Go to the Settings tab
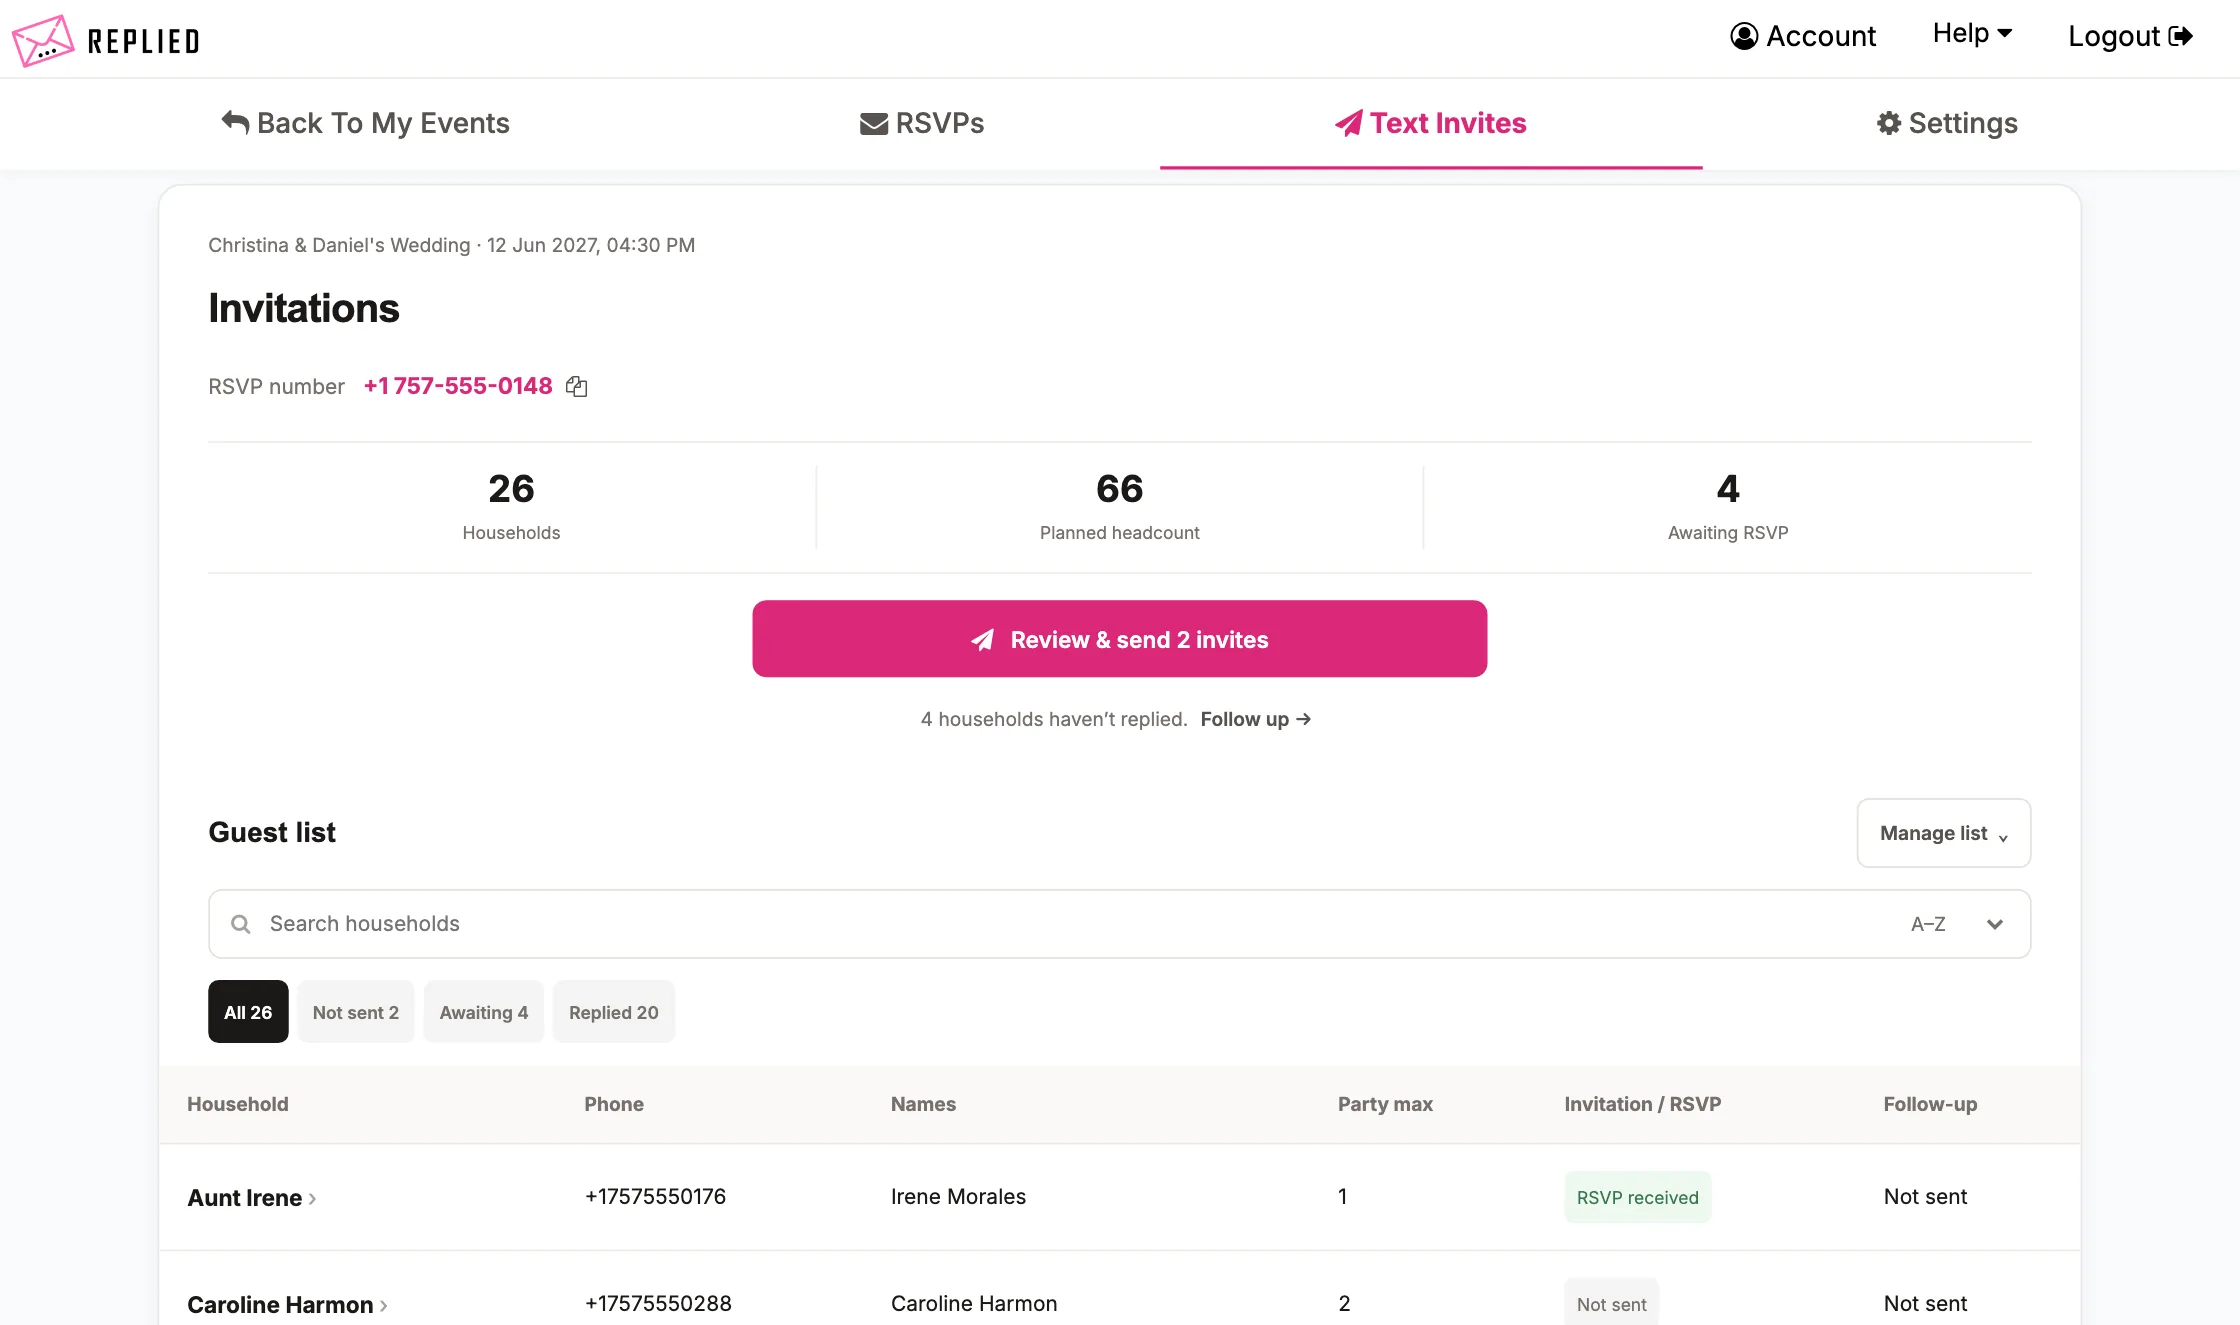The image size is (2240, 1325). pyautogui.click(x=1947, y=123)
